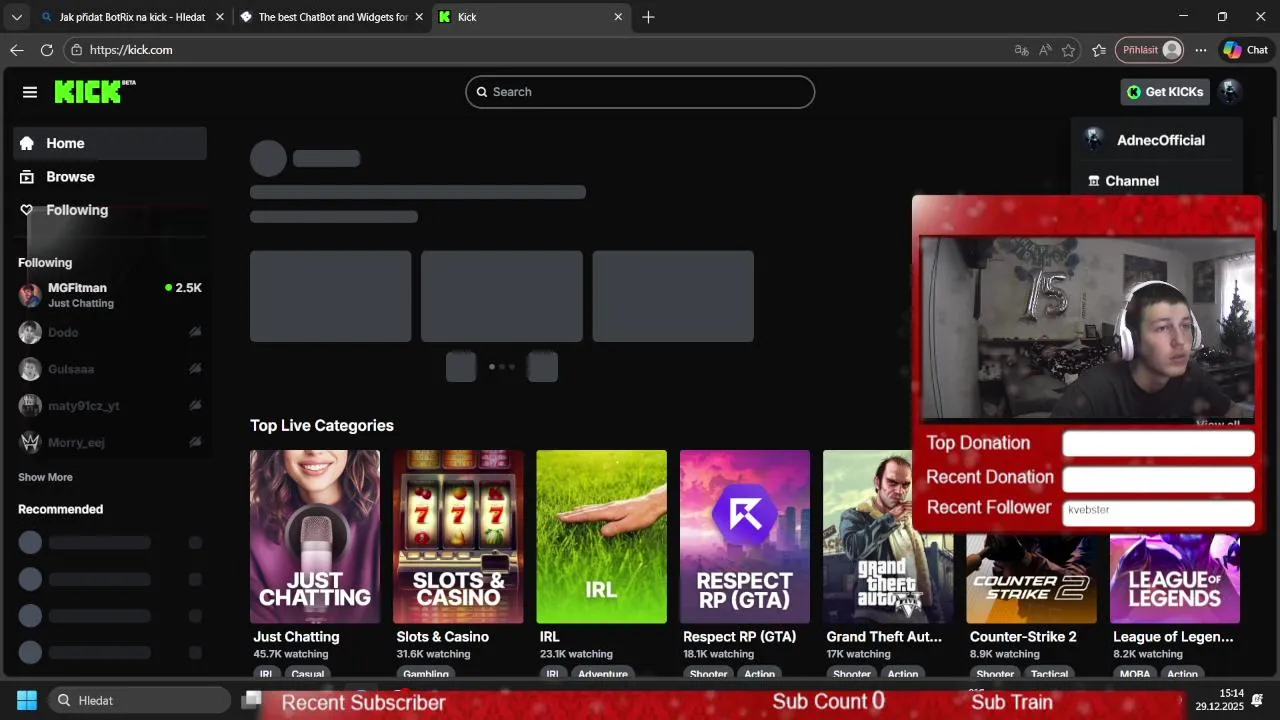Add page to favorites star
This screenshot has height=720, width=1280.
tap(1069, 50)
